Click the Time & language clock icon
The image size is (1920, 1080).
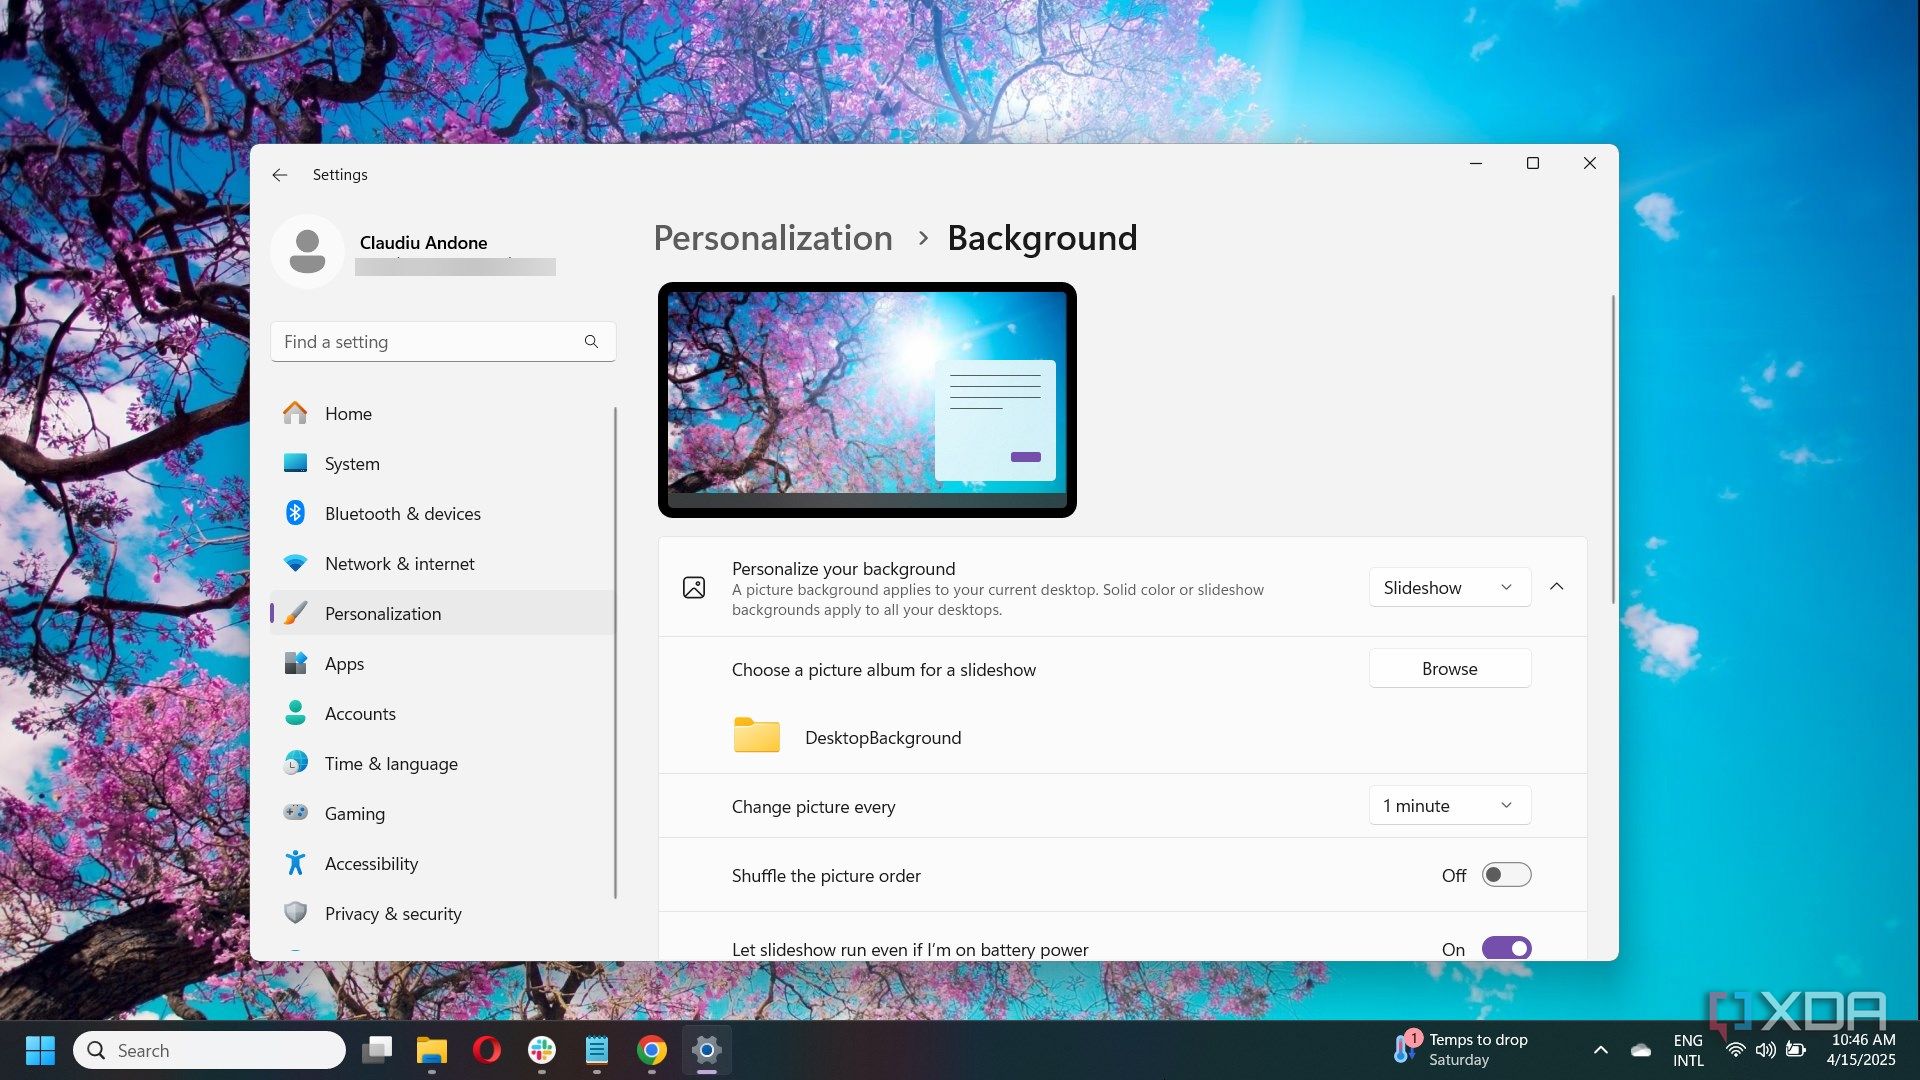pyautogui.click(x=296, y=764)
